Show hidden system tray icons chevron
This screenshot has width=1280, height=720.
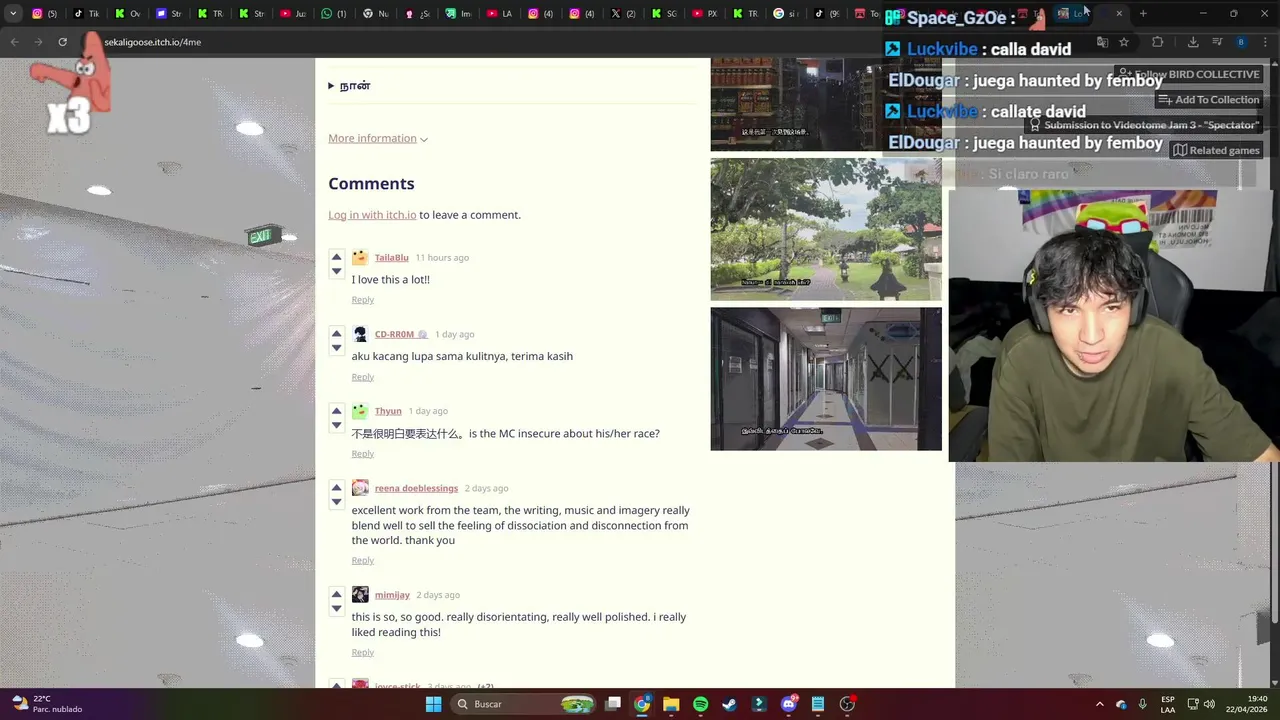pyautogui.click(x=1099, y=704)
